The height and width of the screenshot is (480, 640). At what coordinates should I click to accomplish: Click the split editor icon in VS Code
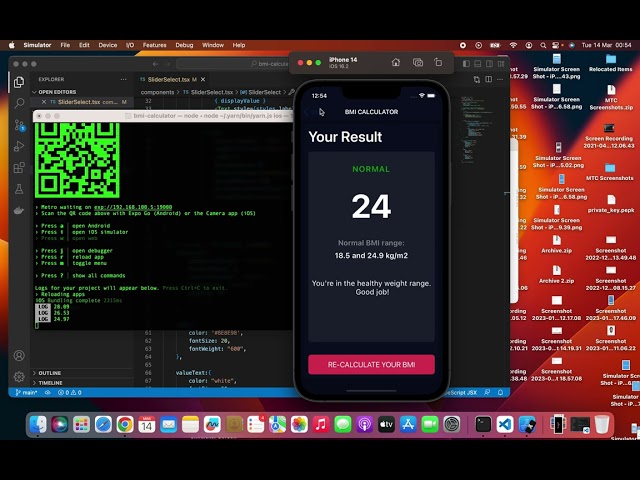[x=489, y=79]
